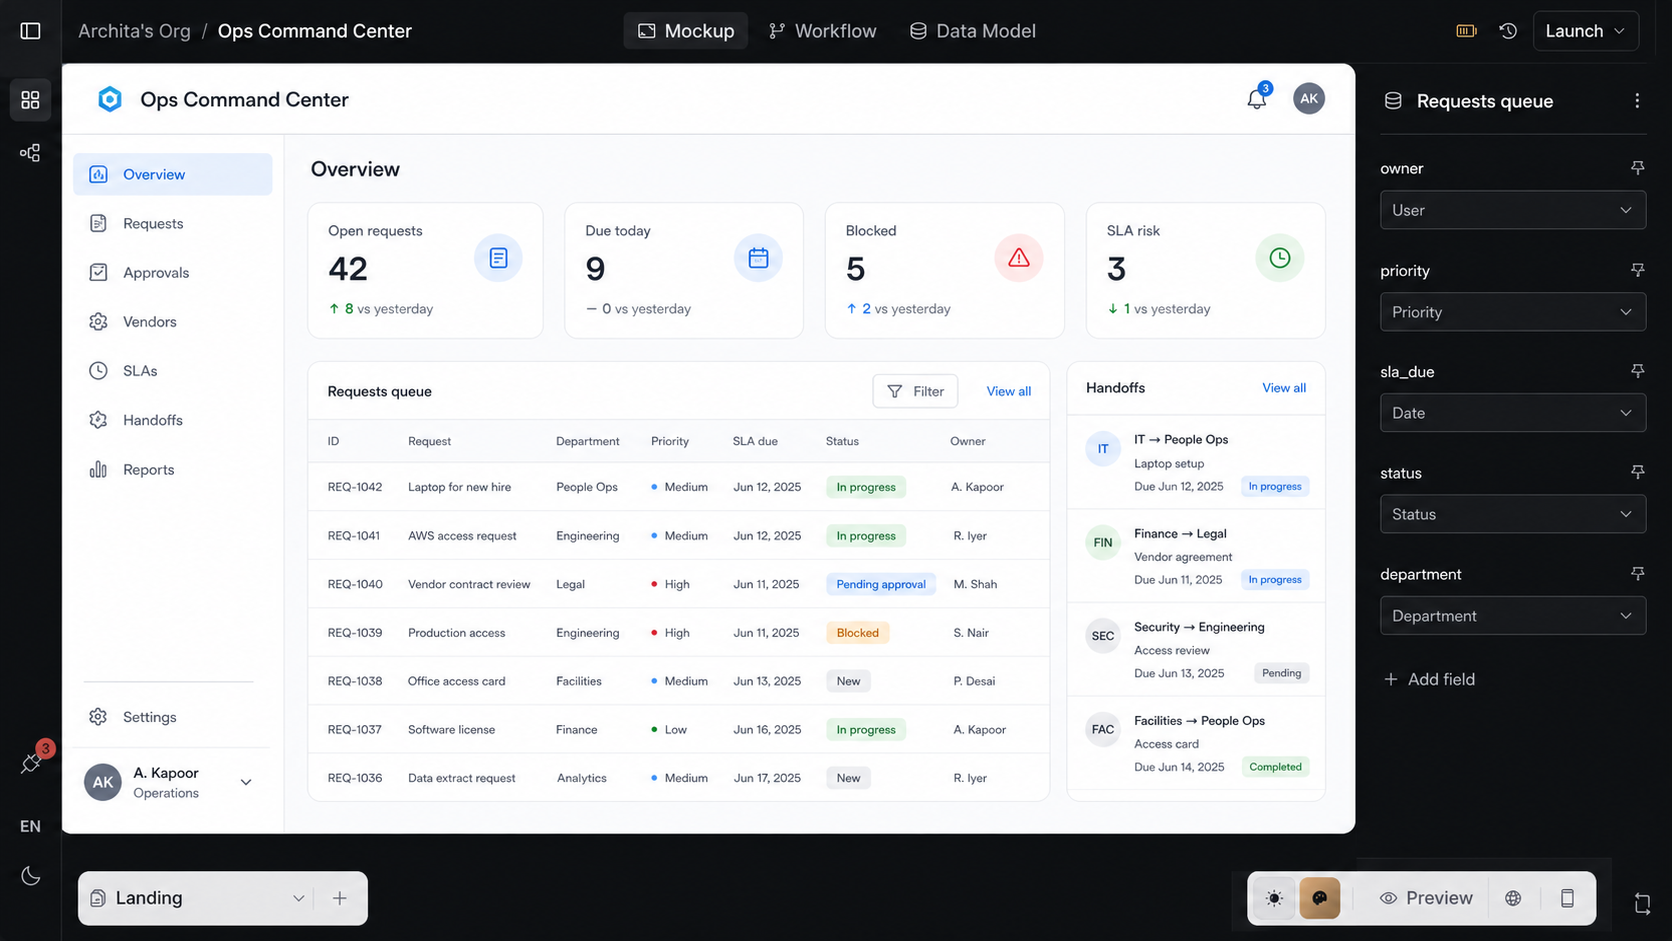
Task: Switch to the Data Model tab
Action: pos(972,31)
